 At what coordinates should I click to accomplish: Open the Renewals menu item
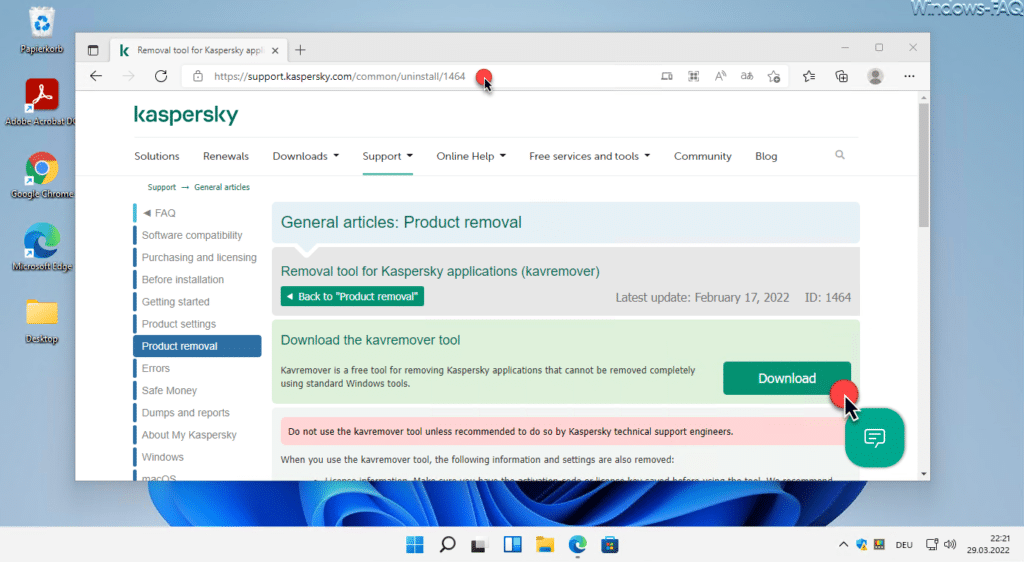[225, 156]
